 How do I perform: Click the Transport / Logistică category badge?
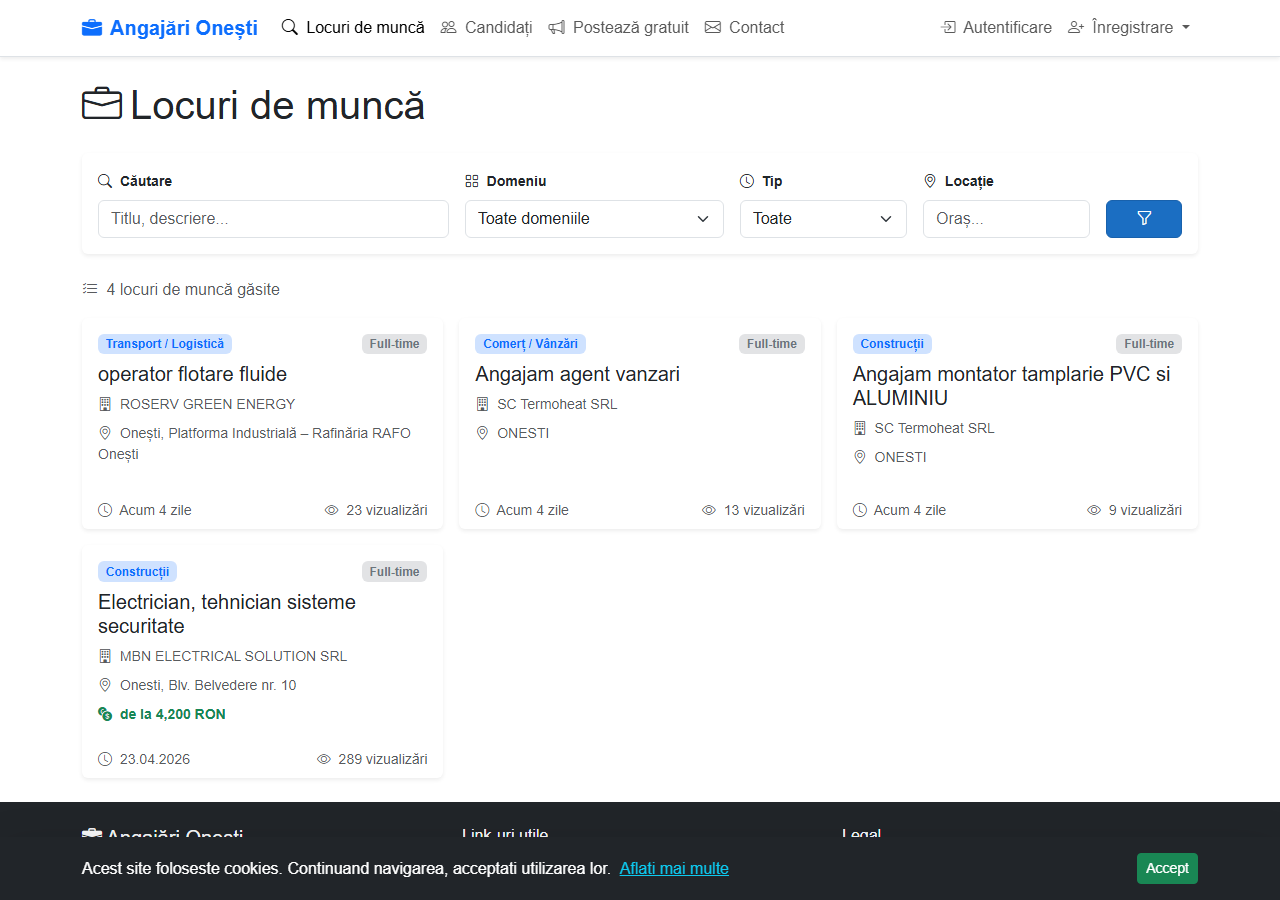tap(165, 344)
